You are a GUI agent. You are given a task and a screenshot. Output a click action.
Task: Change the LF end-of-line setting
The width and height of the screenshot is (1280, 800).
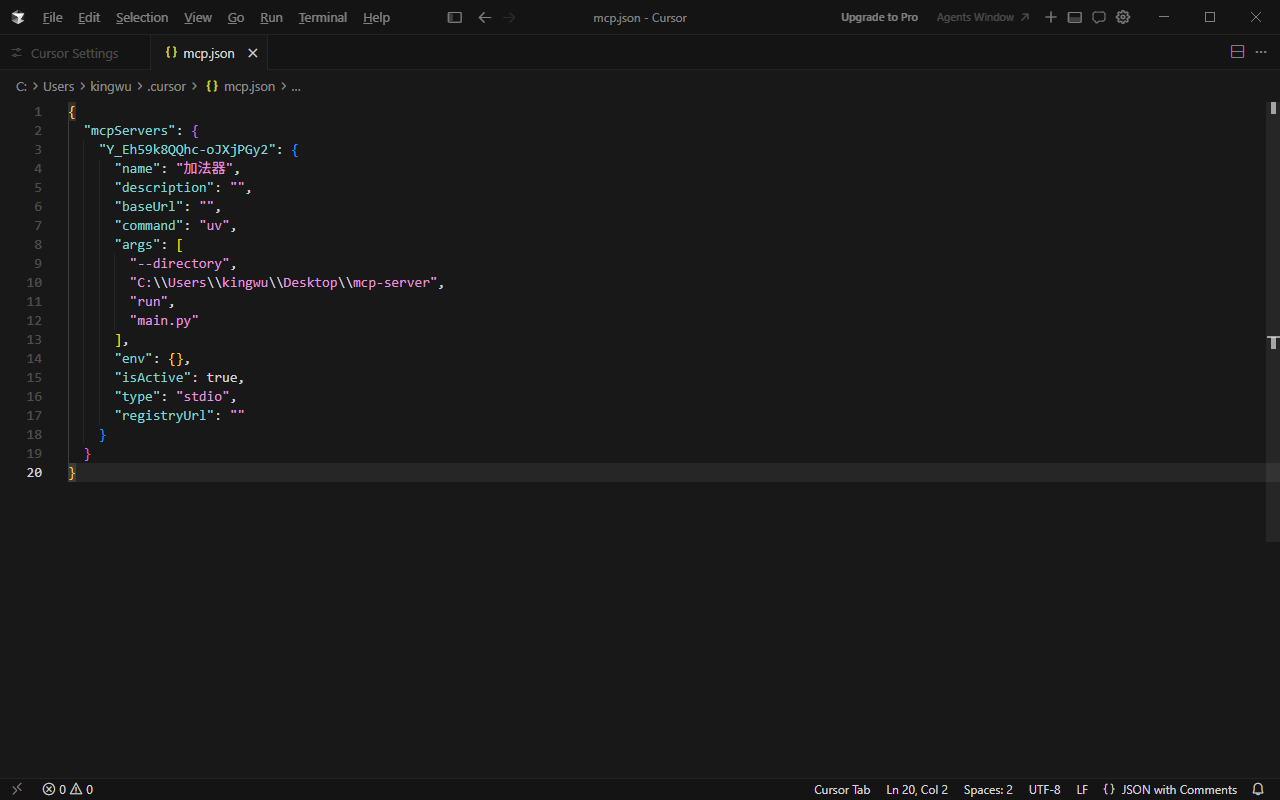(1082, 789)
